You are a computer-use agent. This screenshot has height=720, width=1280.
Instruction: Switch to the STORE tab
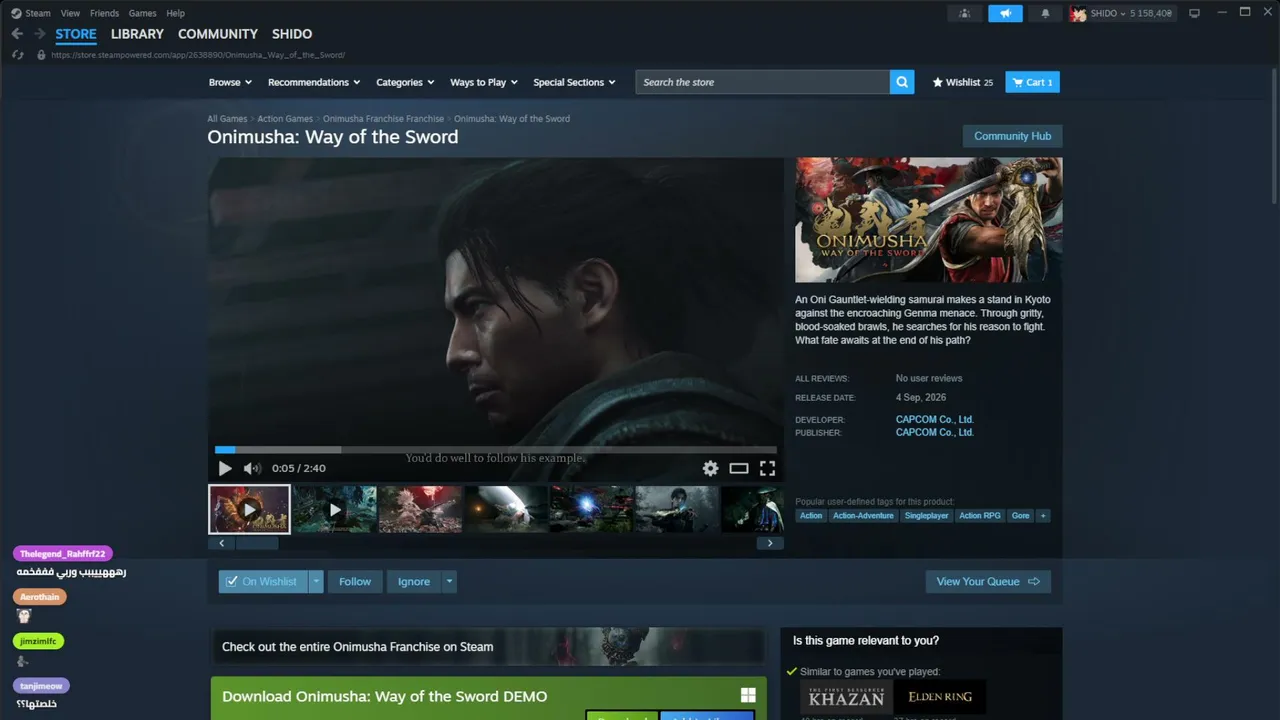[x=76, y=34]
